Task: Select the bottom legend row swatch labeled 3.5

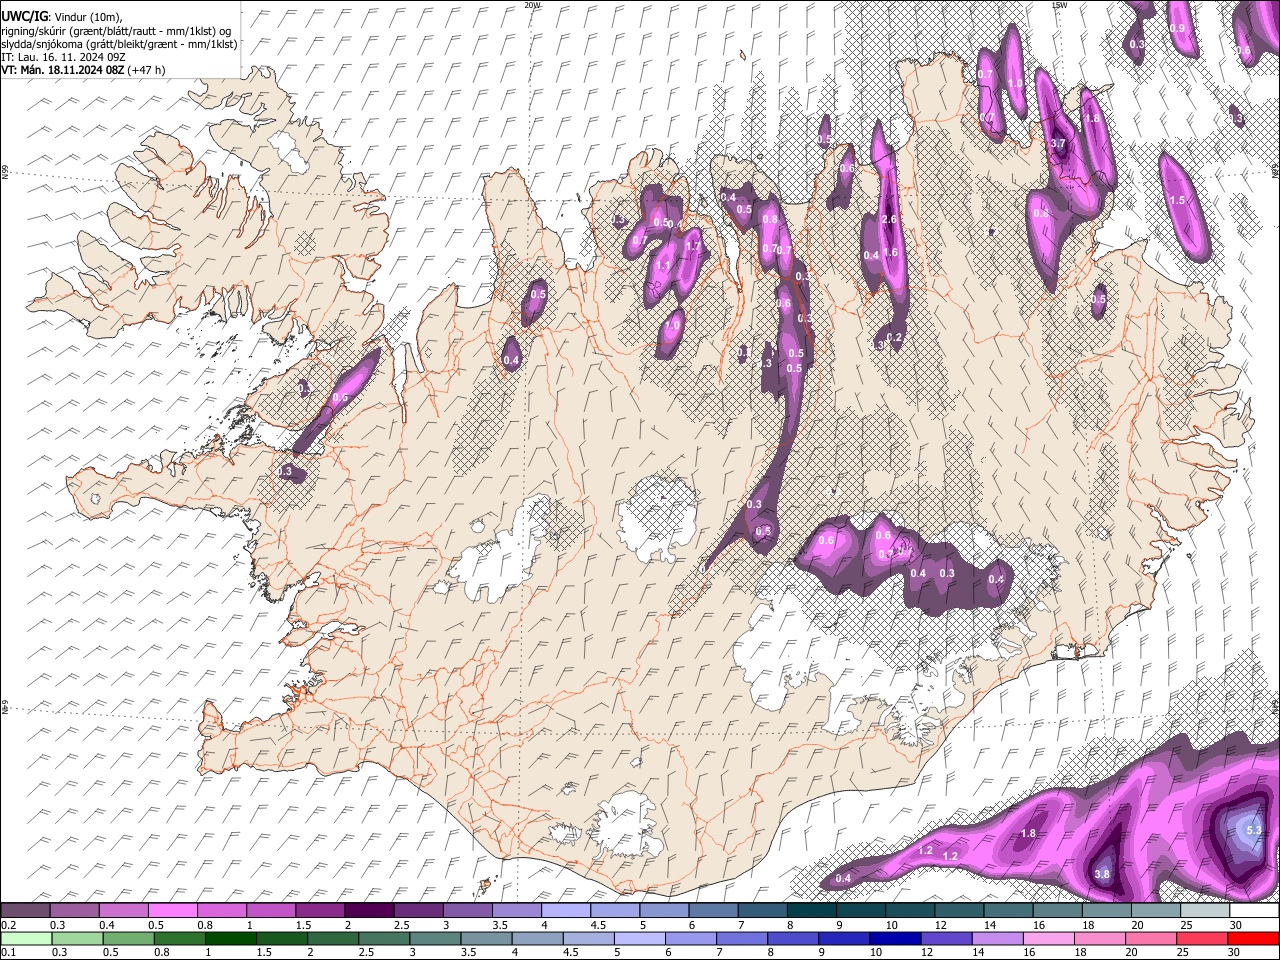Action: point(486,938)
